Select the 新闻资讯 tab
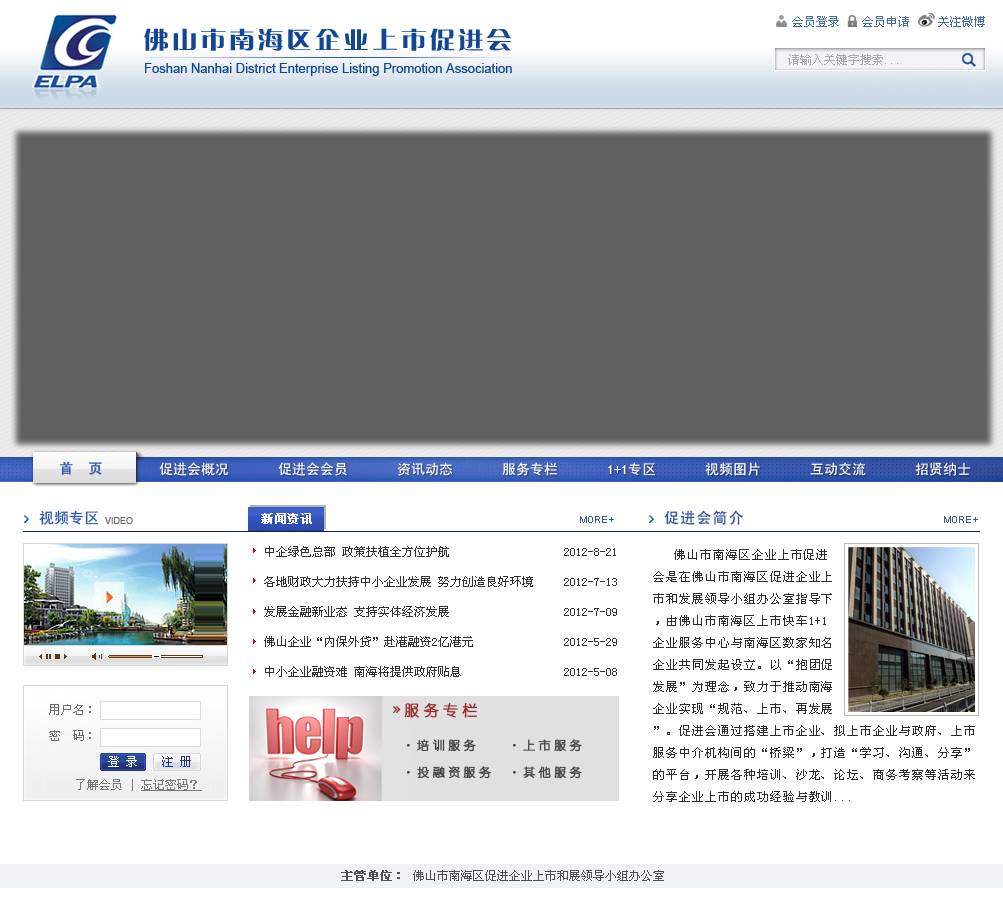 click(x=286, y=519)
